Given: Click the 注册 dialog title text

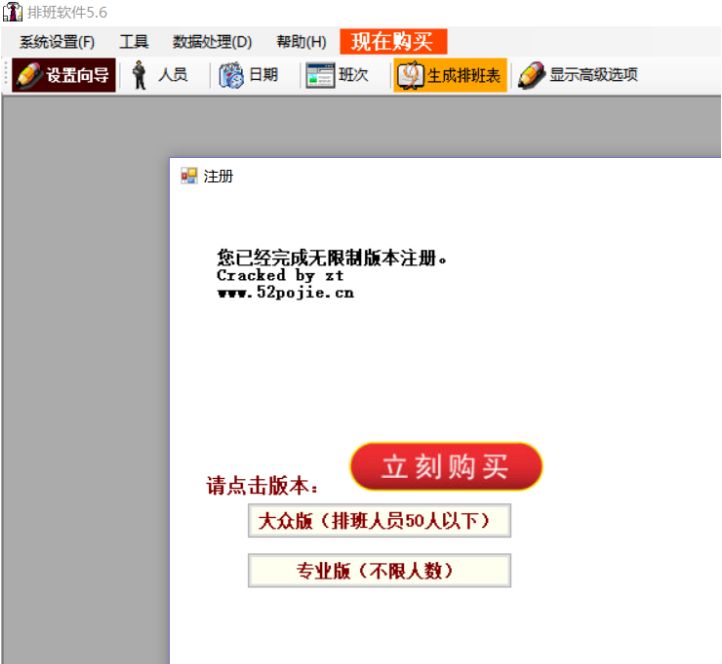Looking at the screenshot, I should pos(218,176).
